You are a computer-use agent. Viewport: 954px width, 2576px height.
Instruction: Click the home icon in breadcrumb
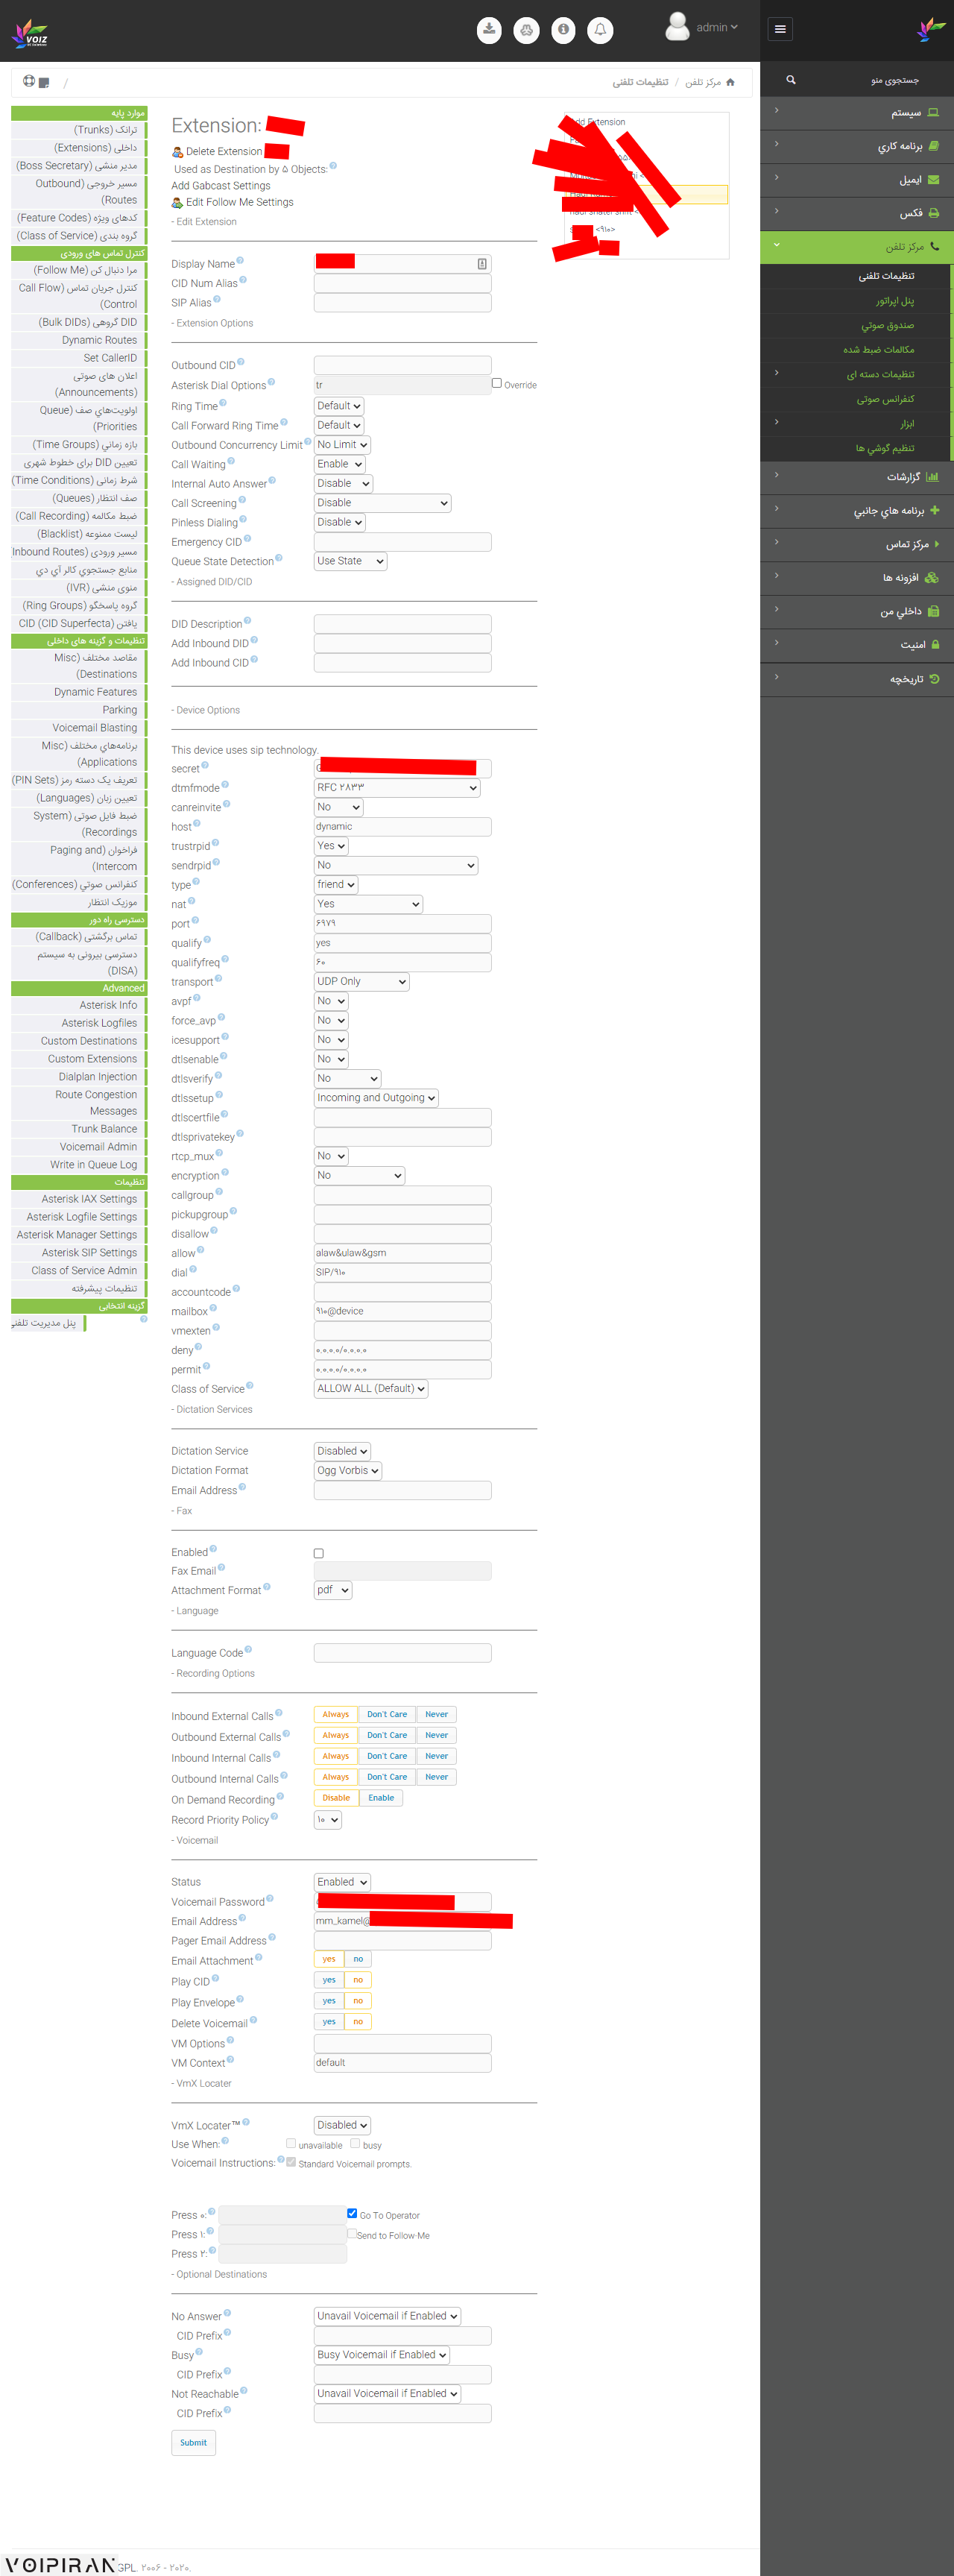730,82
